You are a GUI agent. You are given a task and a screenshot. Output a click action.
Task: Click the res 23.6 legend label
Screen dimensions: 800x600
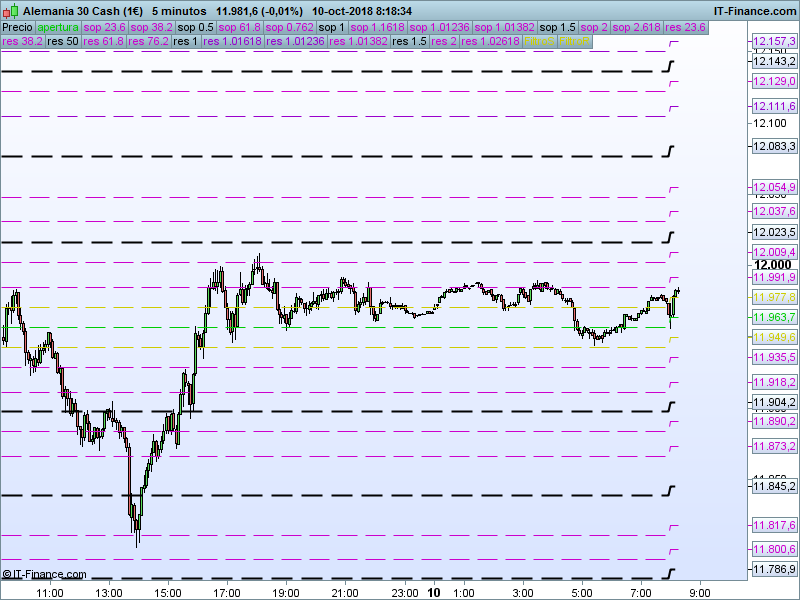[x=685, y=28]
